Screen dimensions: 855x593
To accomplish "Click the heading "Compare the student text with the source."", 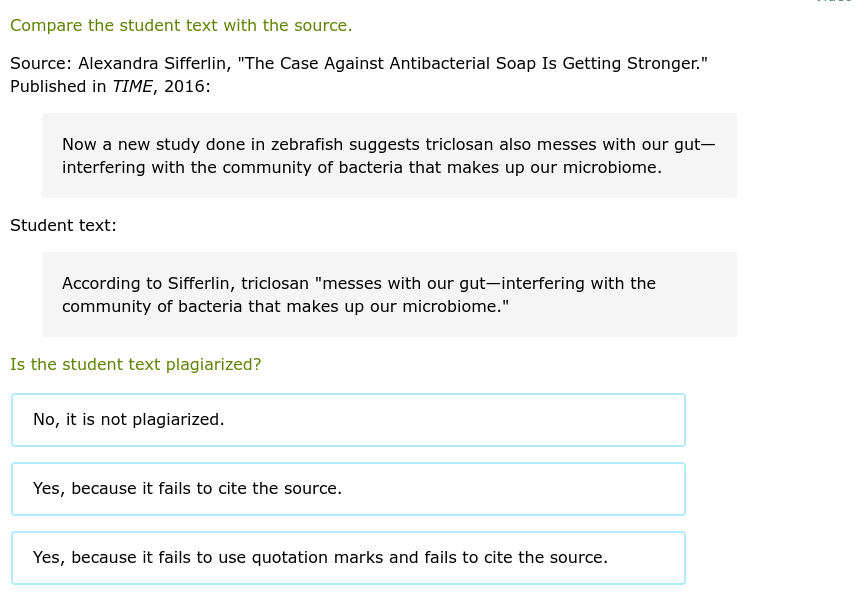I will [181, 26].
